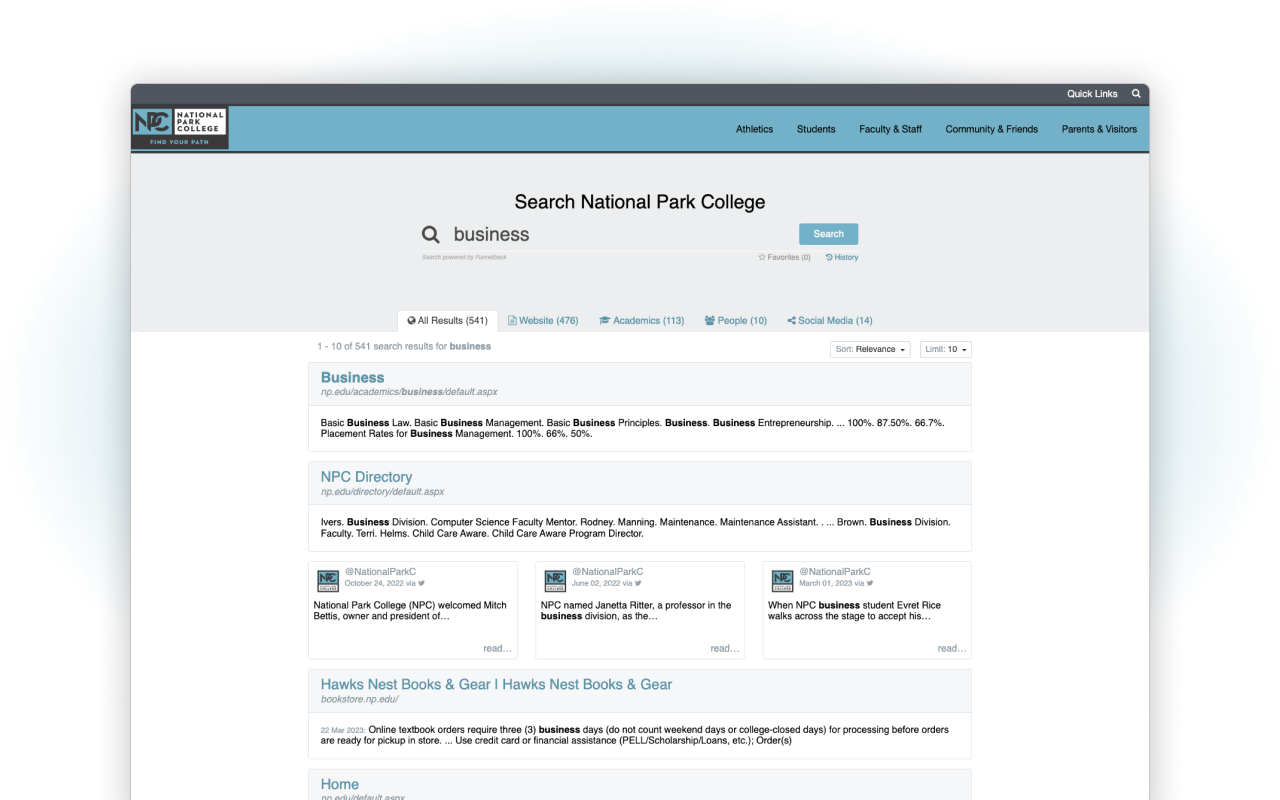The width and height of the screenshot is (1280, 800).
Task: Click NPC avatar on October 24, 2022 tweet
Action: [x=328, y=581]
